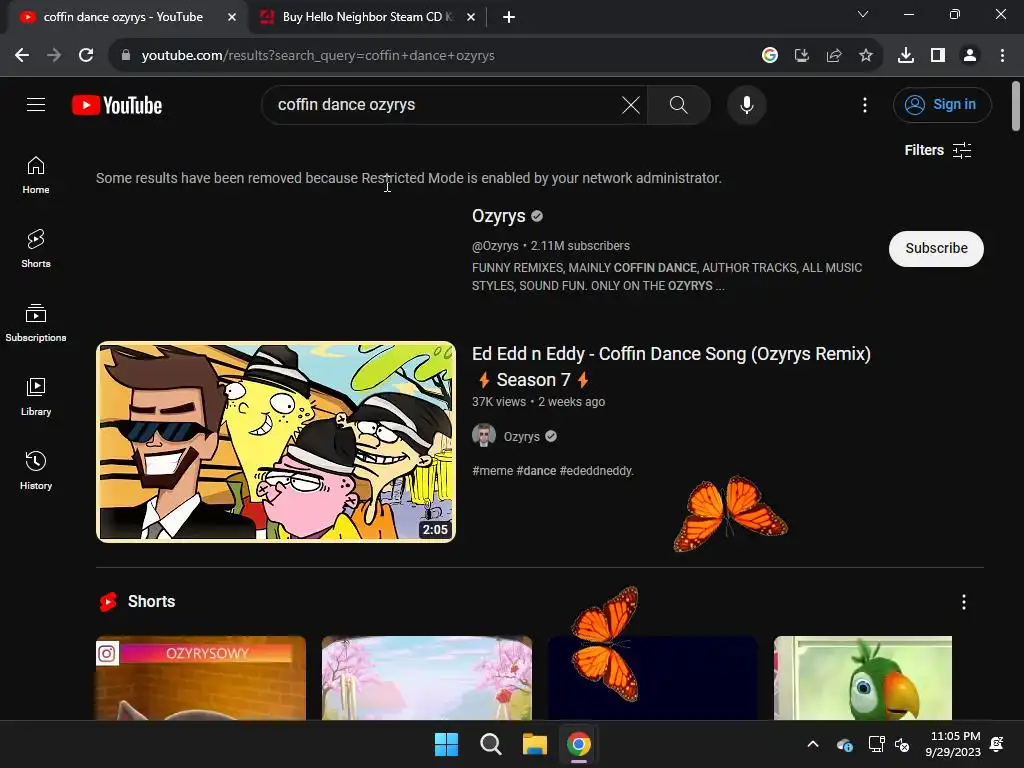The height and width of the screenshot is (768, 1024).
Task: Click the Ozyrys uploader name under the video
Action: tap(521, 436)
